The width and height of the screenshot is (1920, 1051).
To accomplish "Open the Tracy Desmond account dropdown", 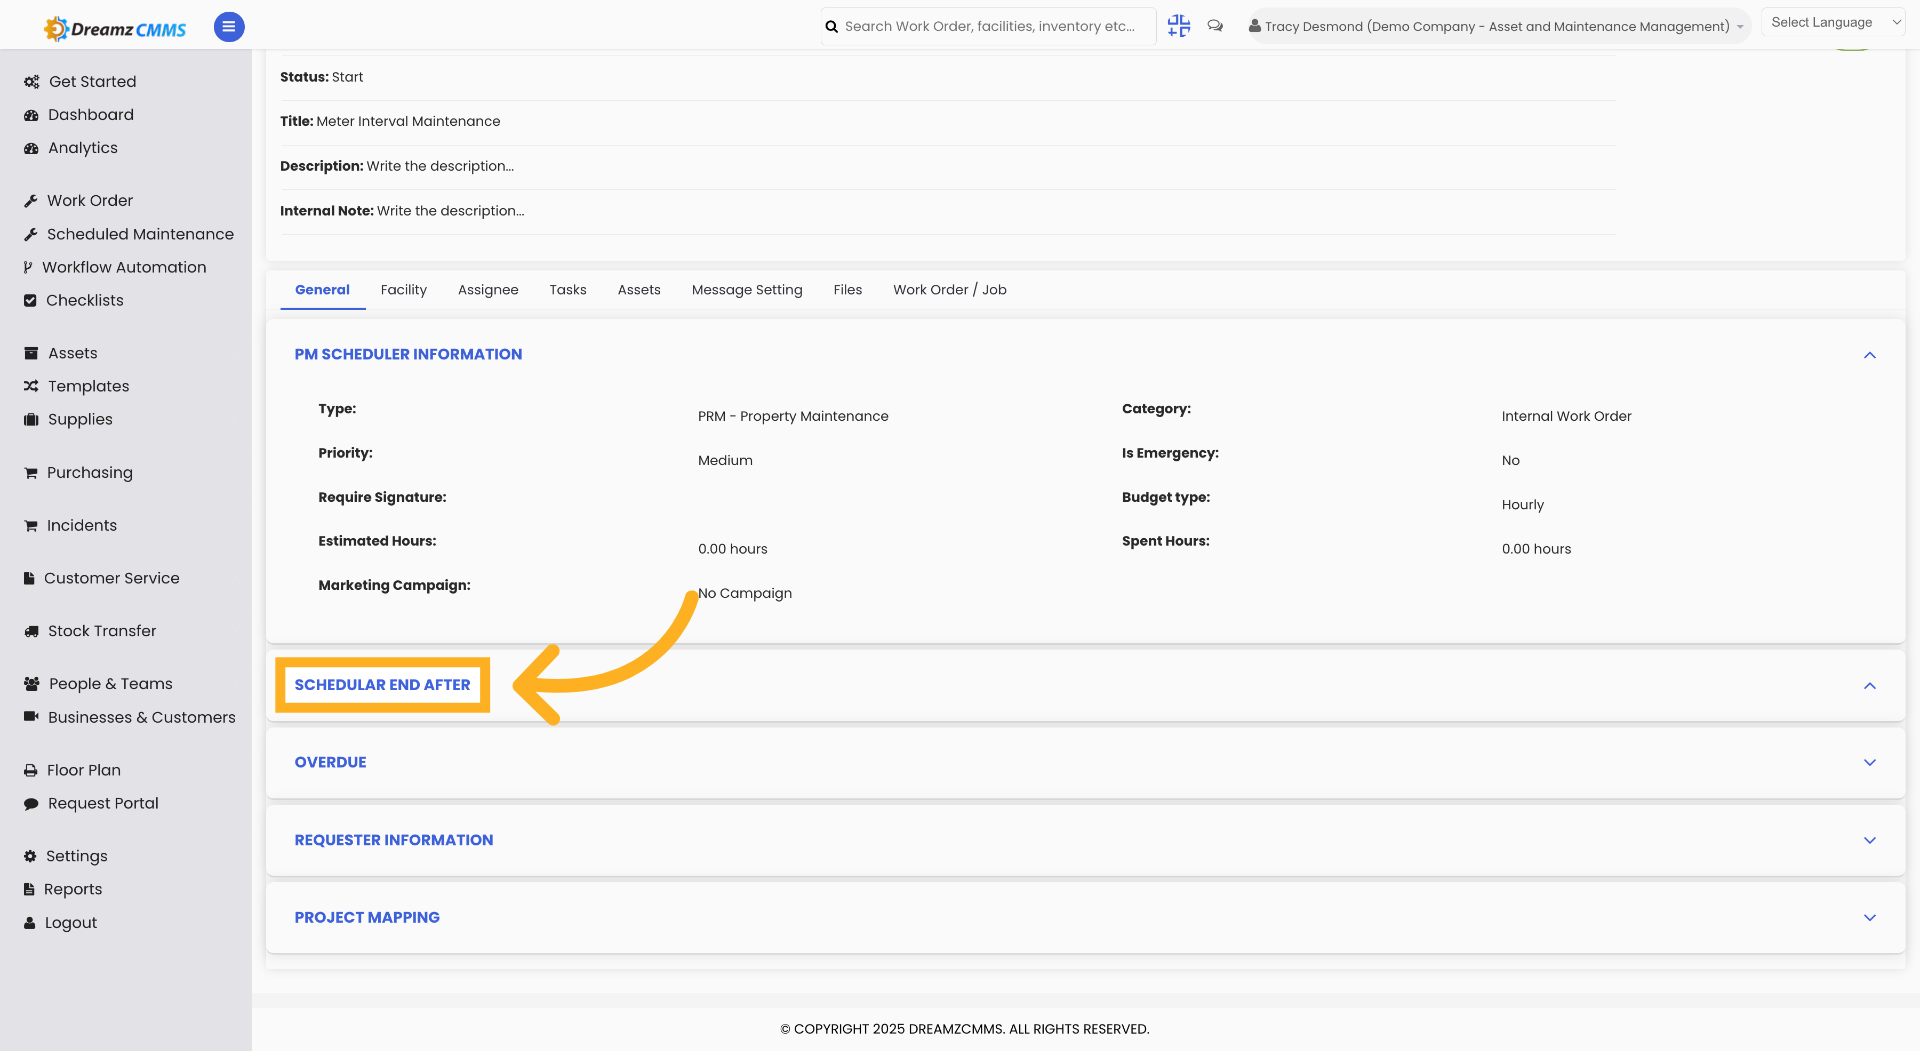I will [x=1499, y=26].
